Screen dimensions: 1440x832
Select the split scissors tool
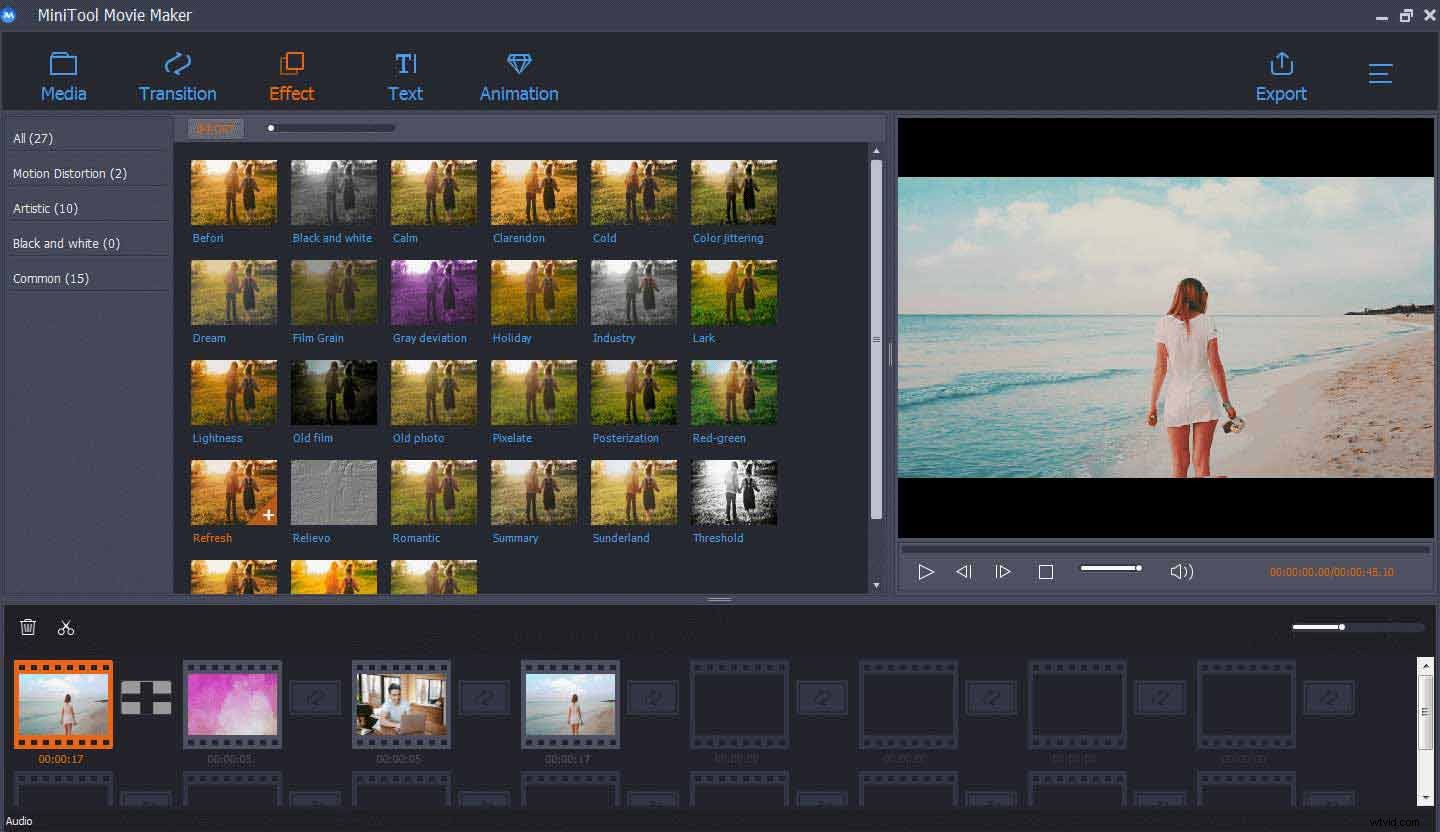click(66, 627)
